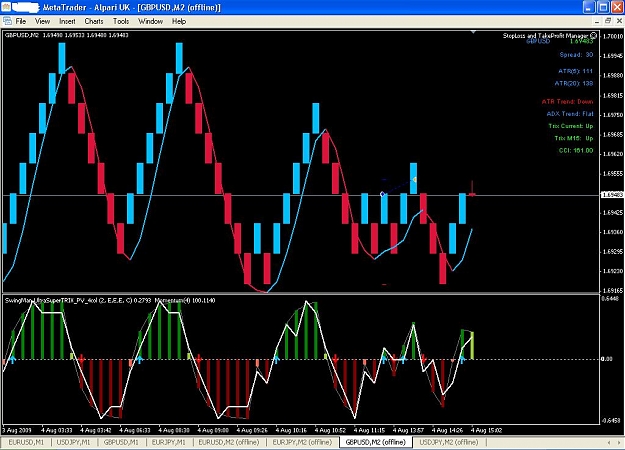Click the SwingMan UltraSuperTRIX indicator label
Screen dimensions: 625x450
pos(78,300)
